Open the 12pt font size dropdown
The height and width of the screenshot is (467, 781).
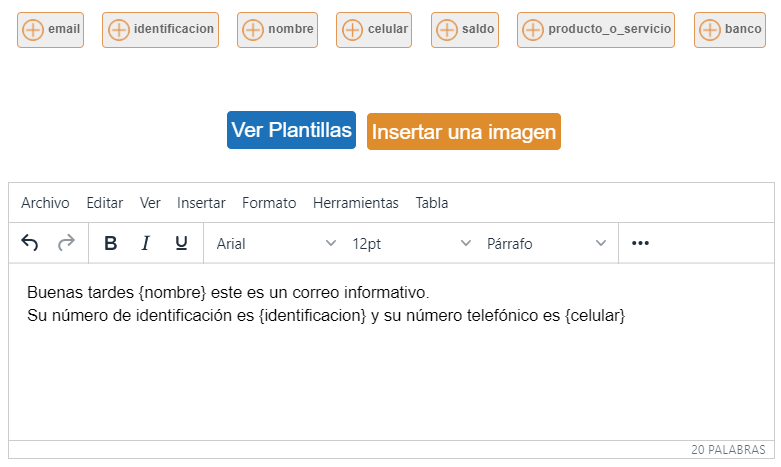411,243
